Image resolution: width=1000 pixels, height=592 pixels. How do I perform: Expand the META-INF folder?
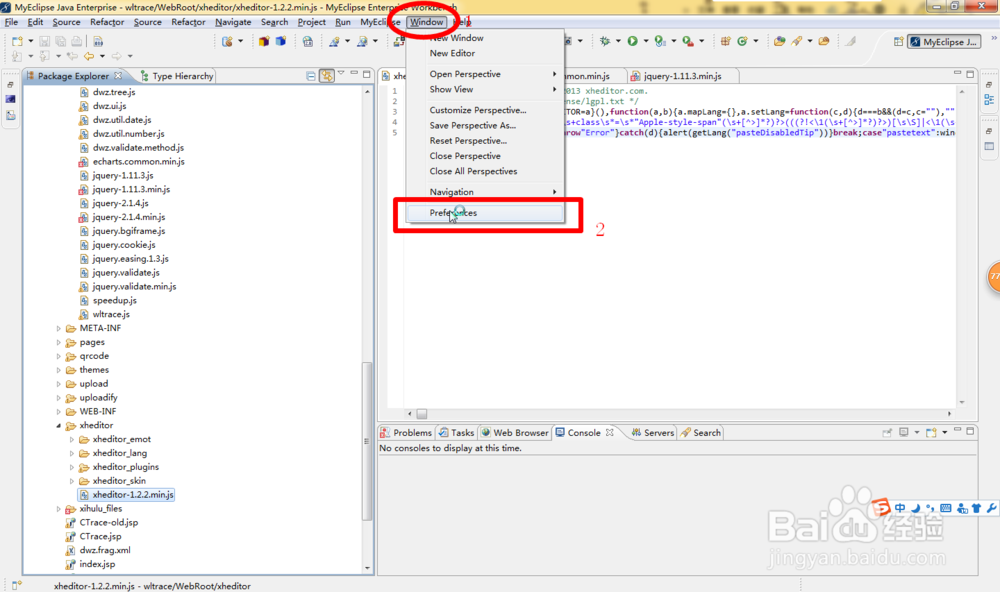[59, 329]
